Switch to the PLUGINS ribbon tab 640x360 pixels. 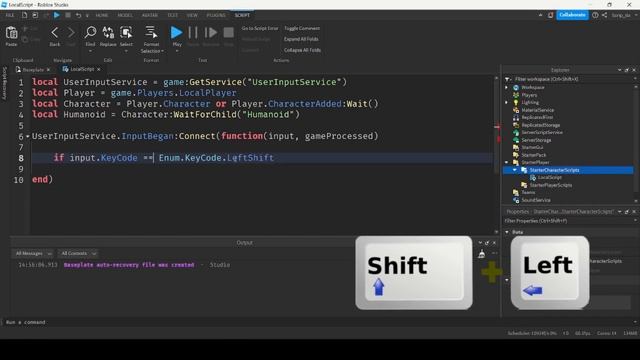click(x=216, y=15)
